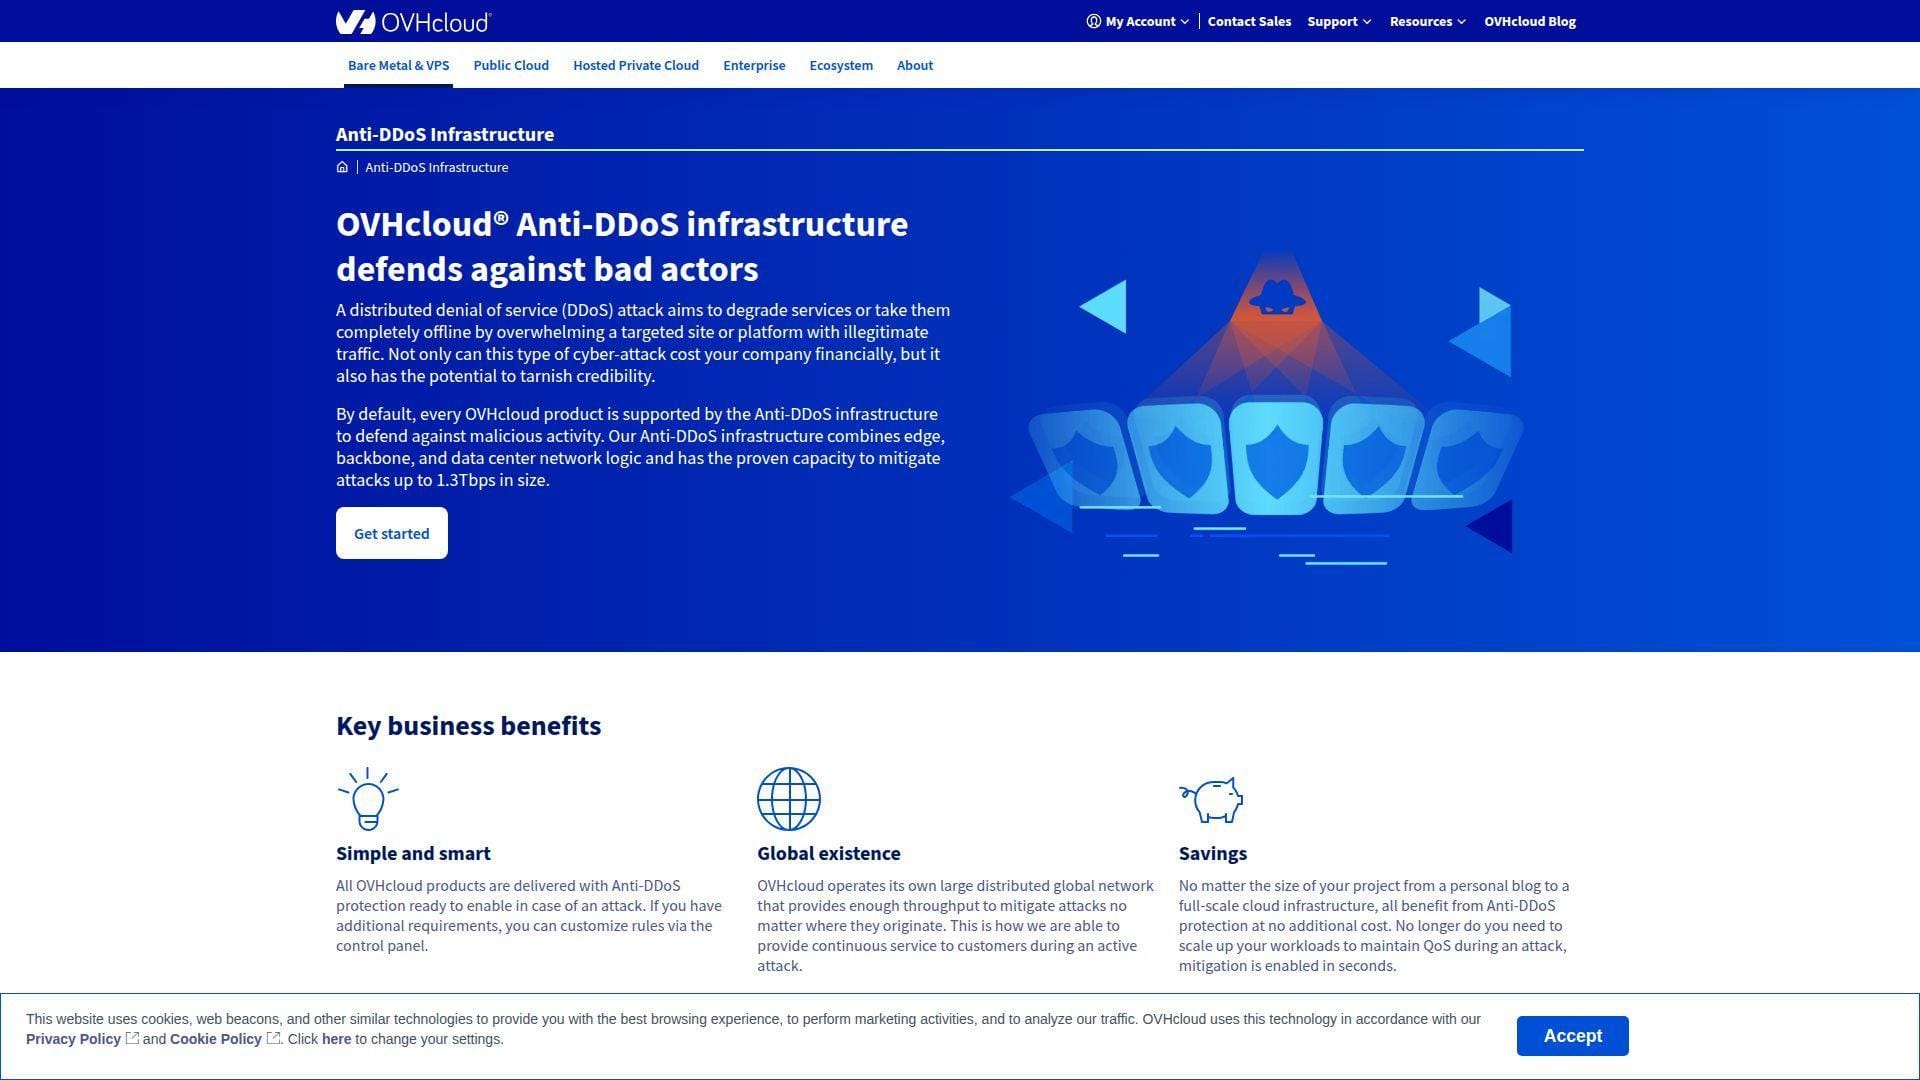Click the globe icon above Global existence
1920x1080 pixels.
click(789, 798)
